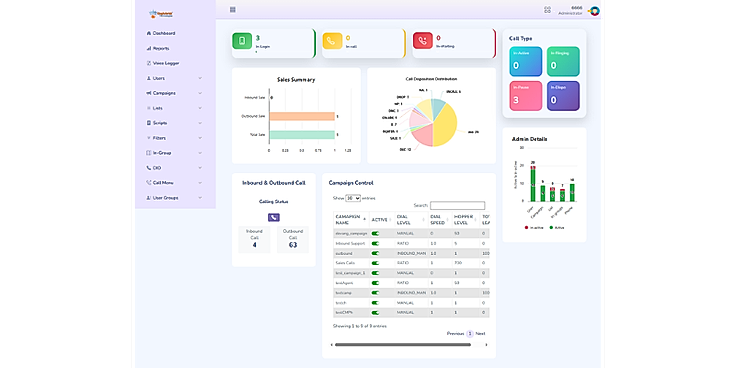Expand the Lists menu chevron
736x368 pixels.
pos(200,108)
